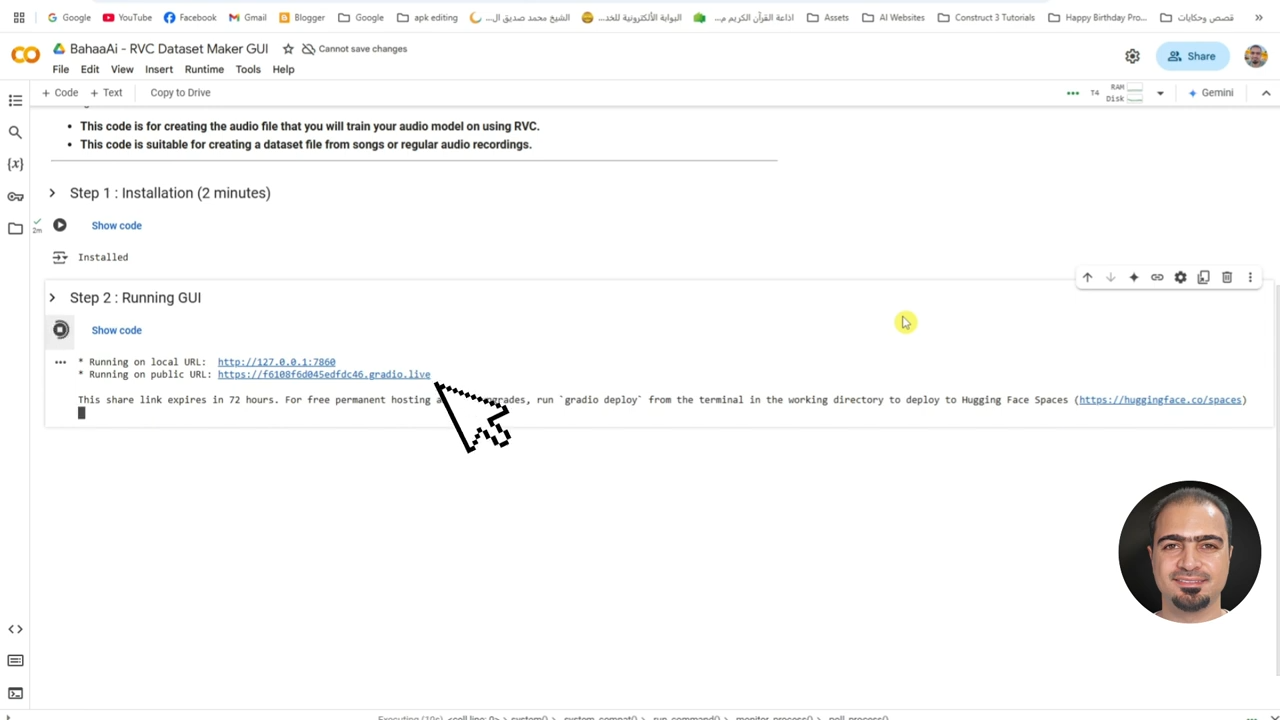
Task: Open Colab settings gear in header
Action: pyautogui.click(x=1132, y=57)
